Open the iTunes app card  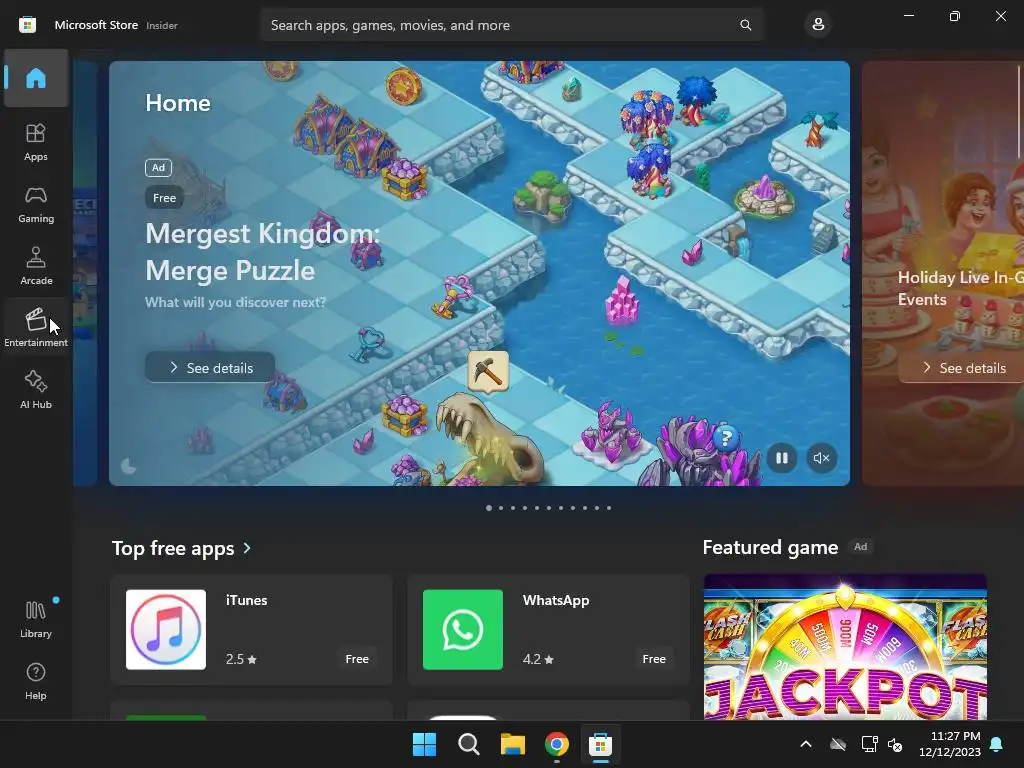(x=251, y=630)
